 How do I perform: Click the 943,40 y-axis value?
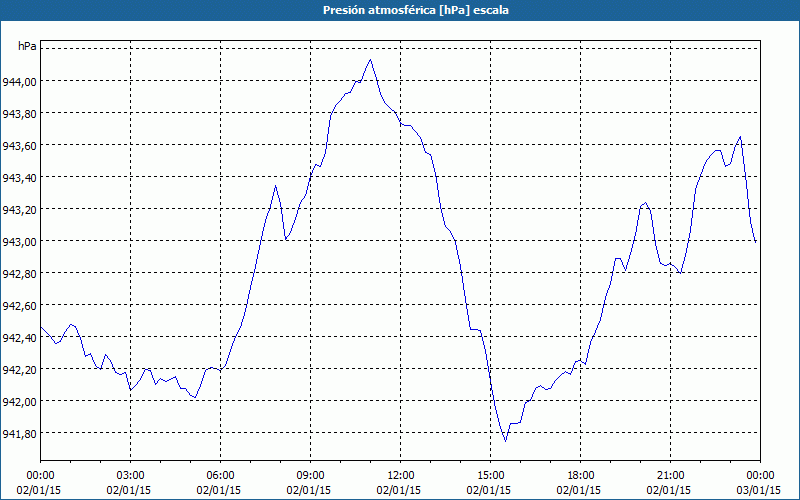coord(18,178)
